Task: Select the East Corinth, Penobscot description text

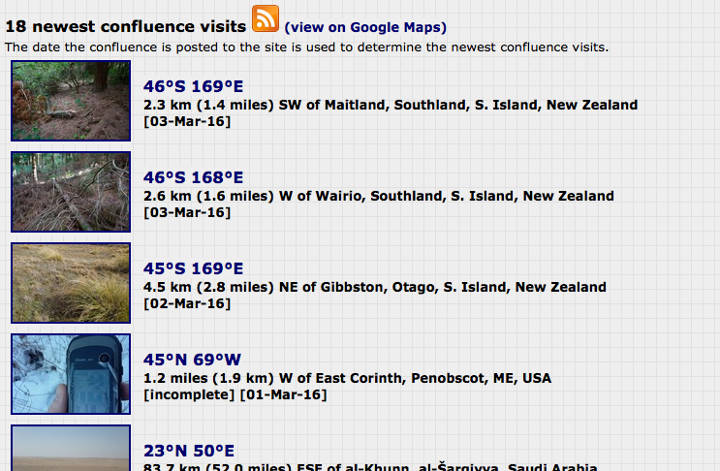Action: [x=347, y=378]
